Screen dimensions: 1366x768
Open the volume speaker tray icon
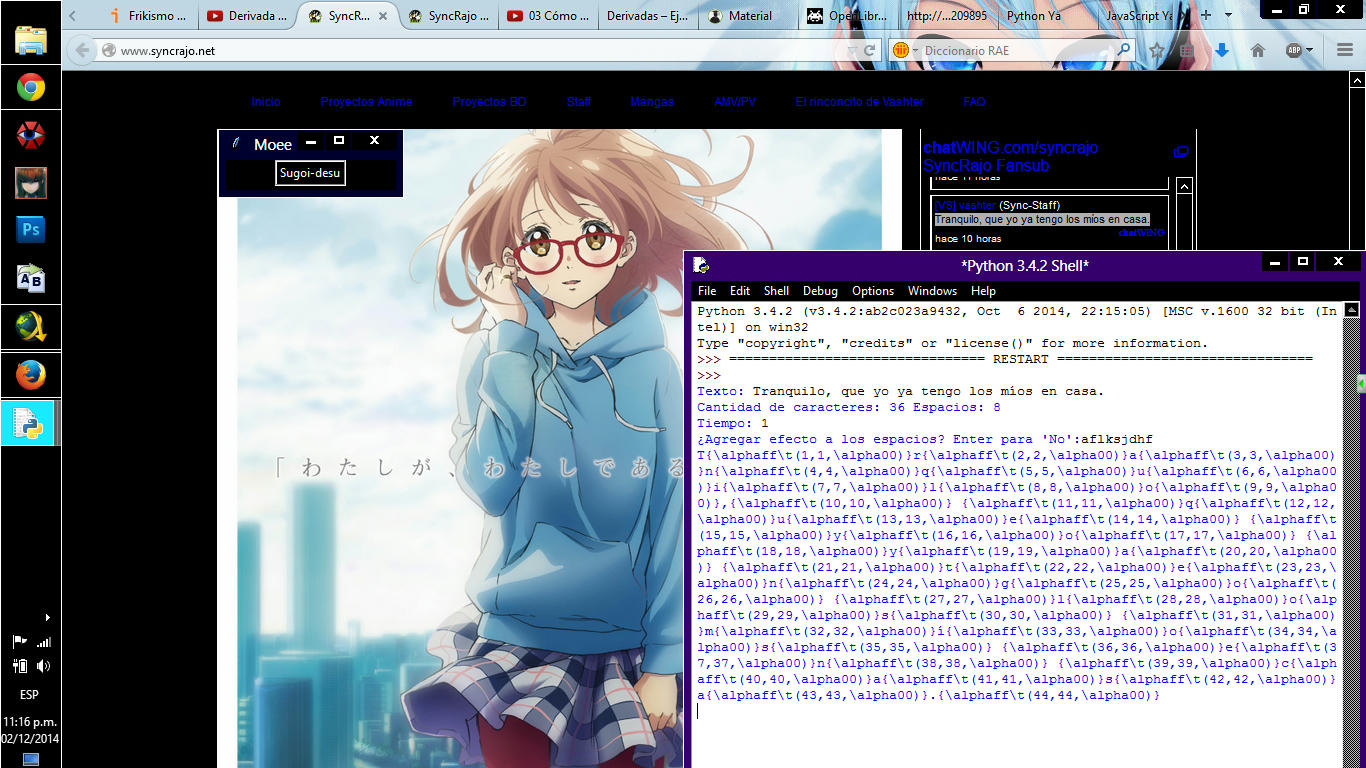click(x=43, y=666)
